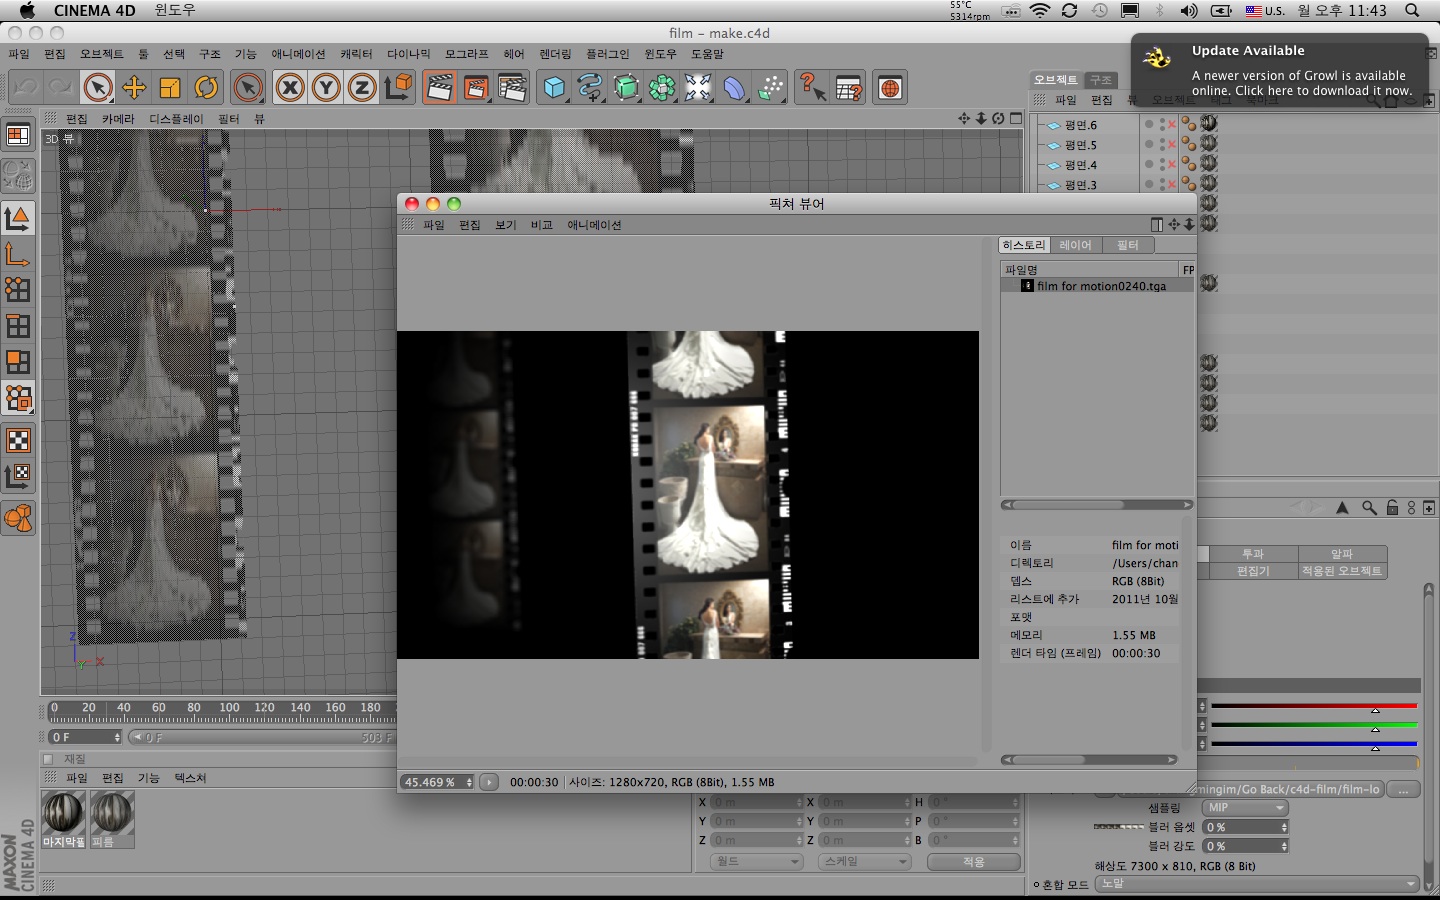Click the 적용 button
This screenshot has width=1440, height=900.
click(x=974, y=862)
